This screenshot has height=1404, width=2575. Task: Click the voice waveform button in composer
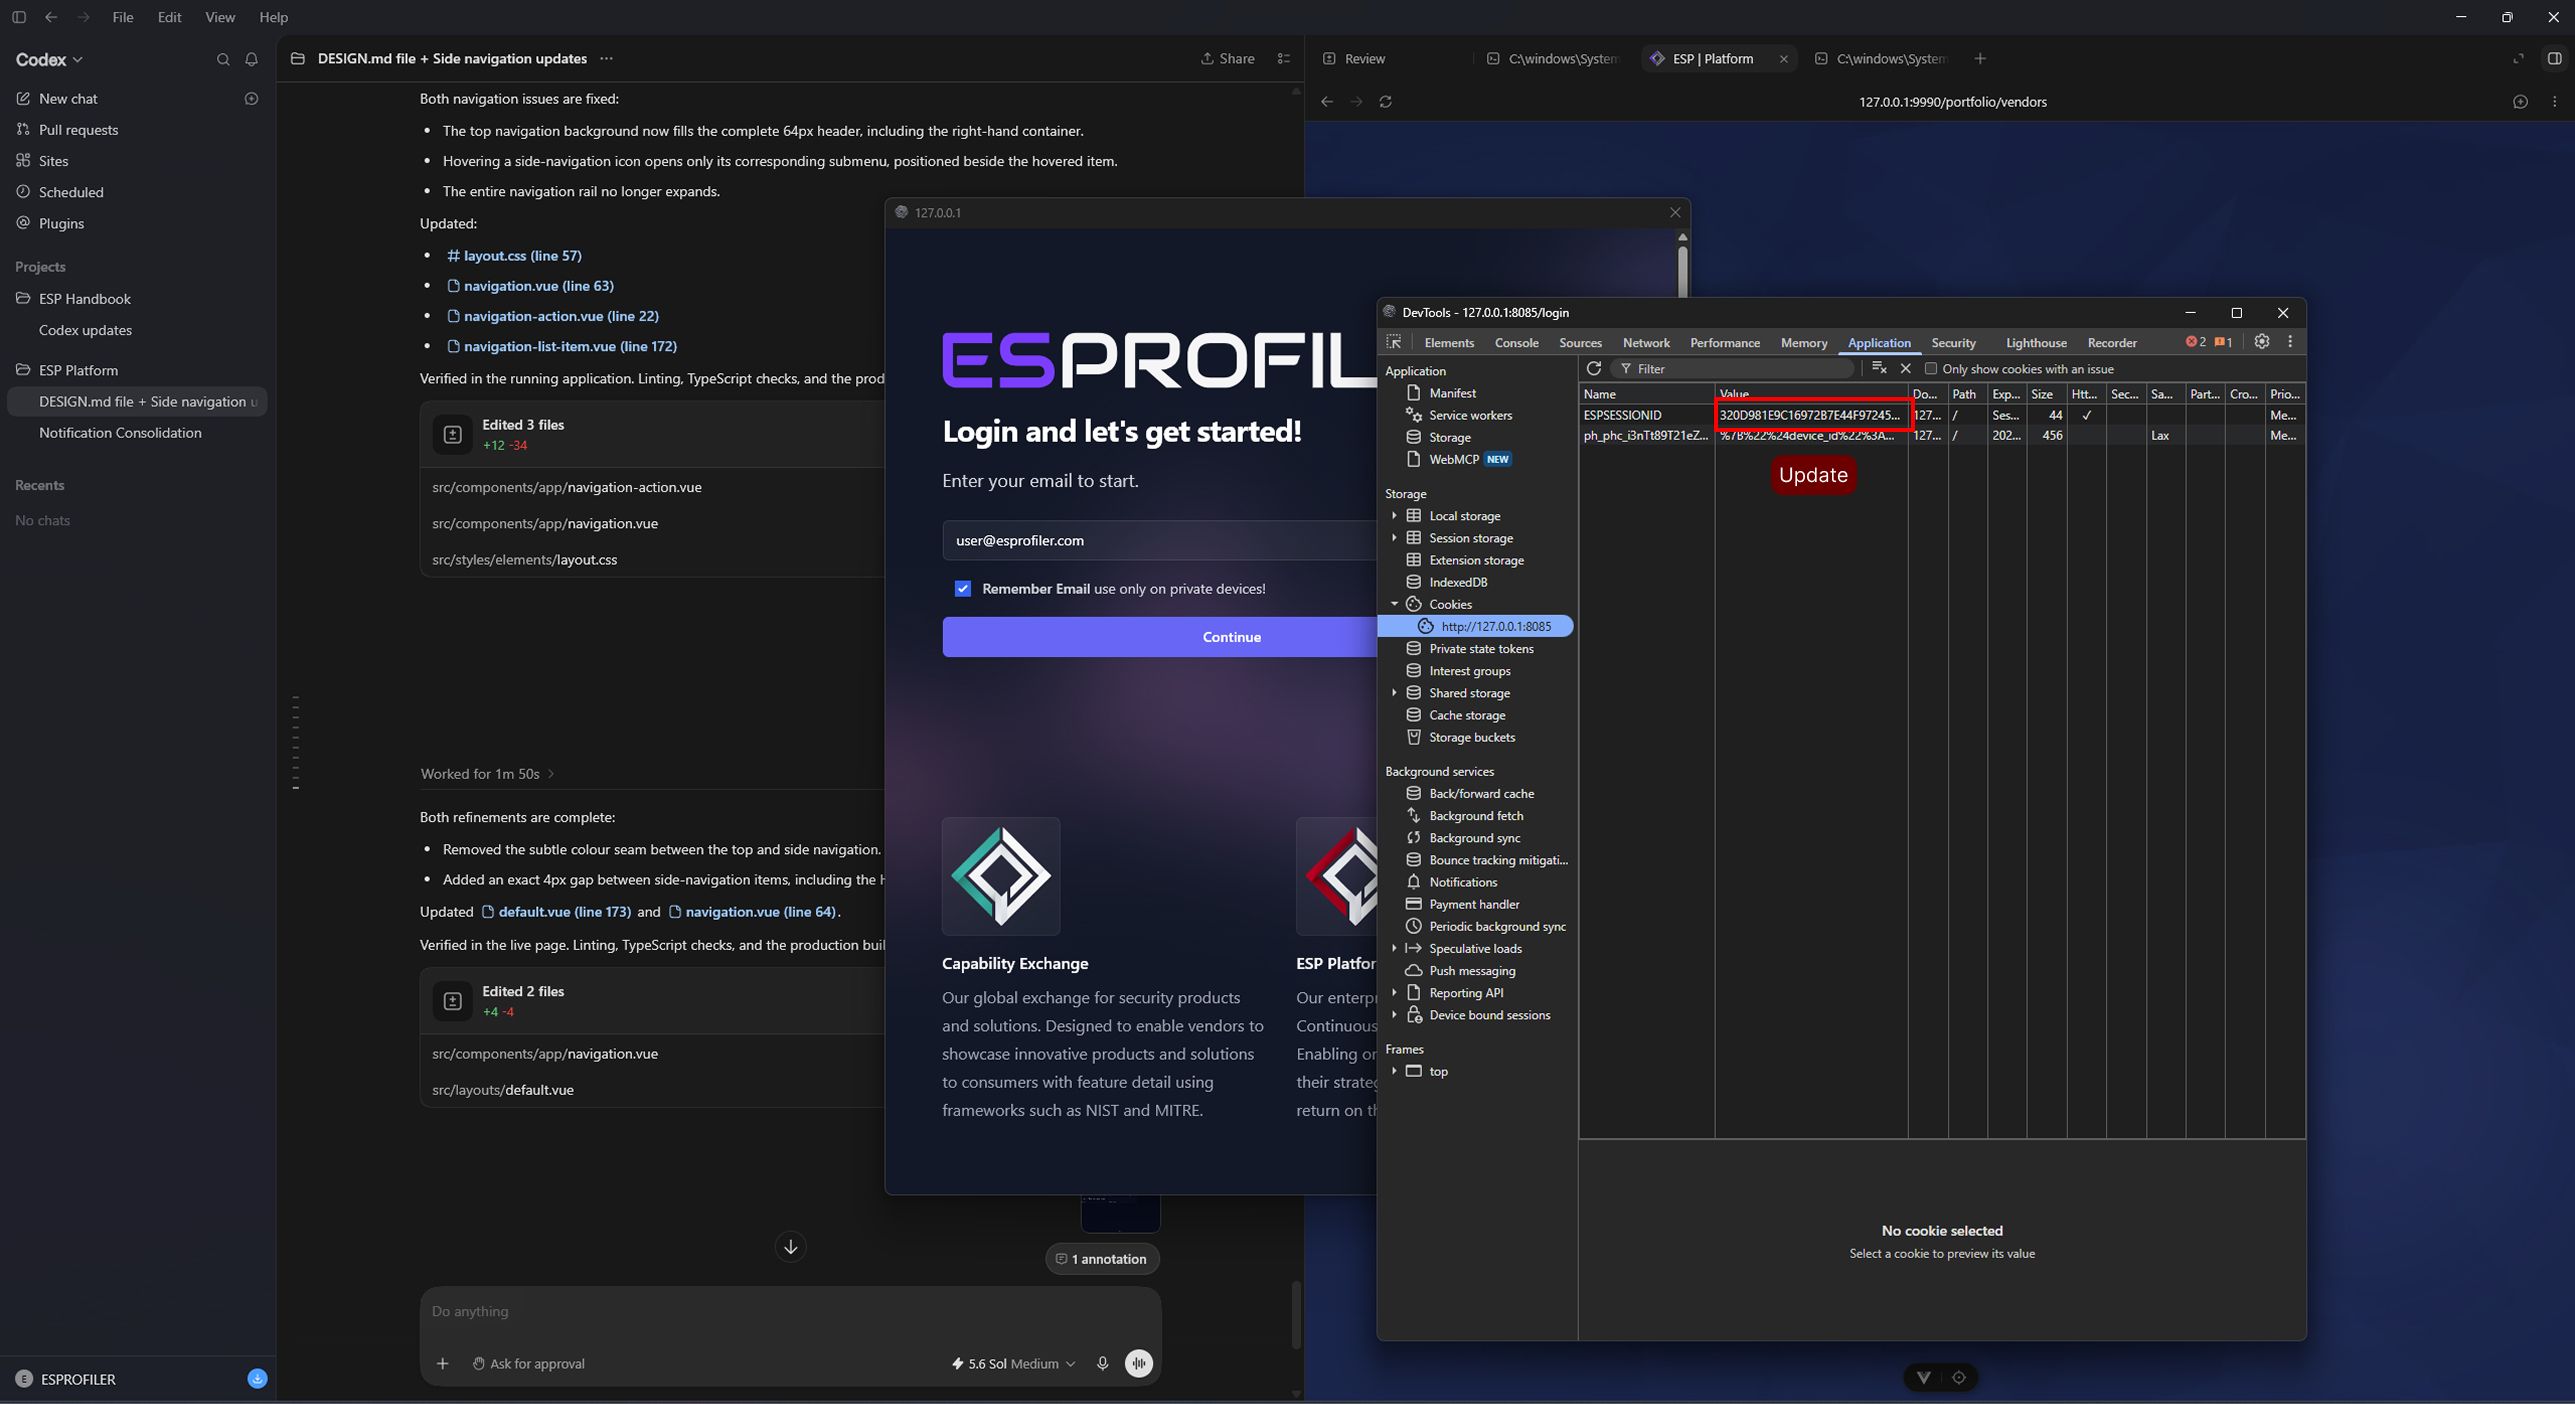click(x=1138, y=1364)
